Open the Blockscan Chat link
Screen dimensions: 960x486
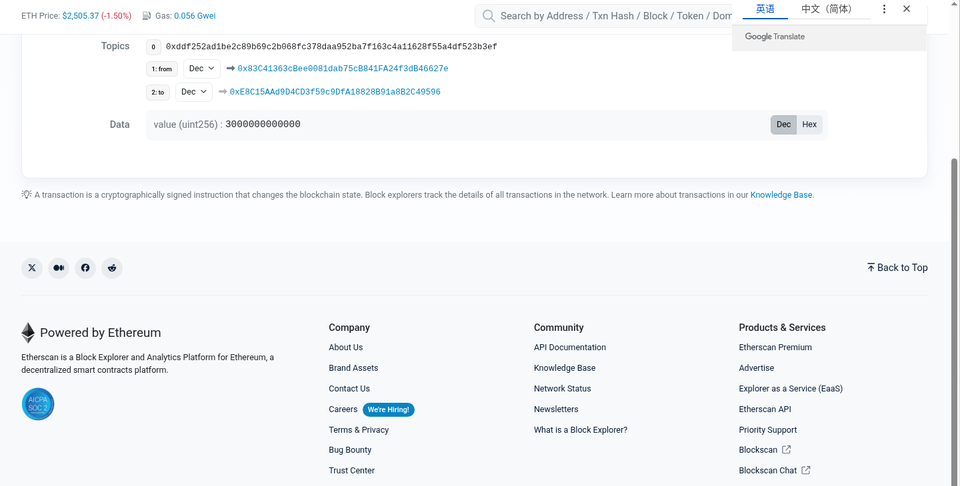tap(768, 470)
